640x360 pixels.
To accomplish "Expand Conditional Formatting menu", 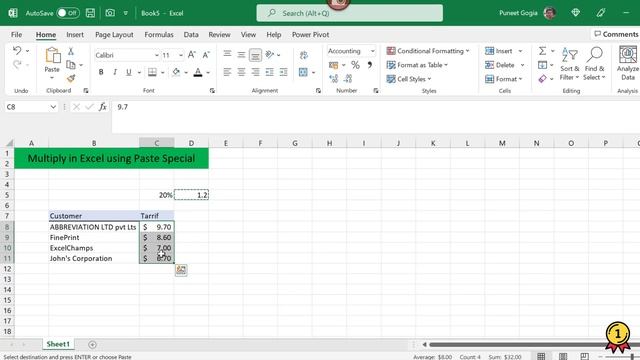I will pos(428,51).
